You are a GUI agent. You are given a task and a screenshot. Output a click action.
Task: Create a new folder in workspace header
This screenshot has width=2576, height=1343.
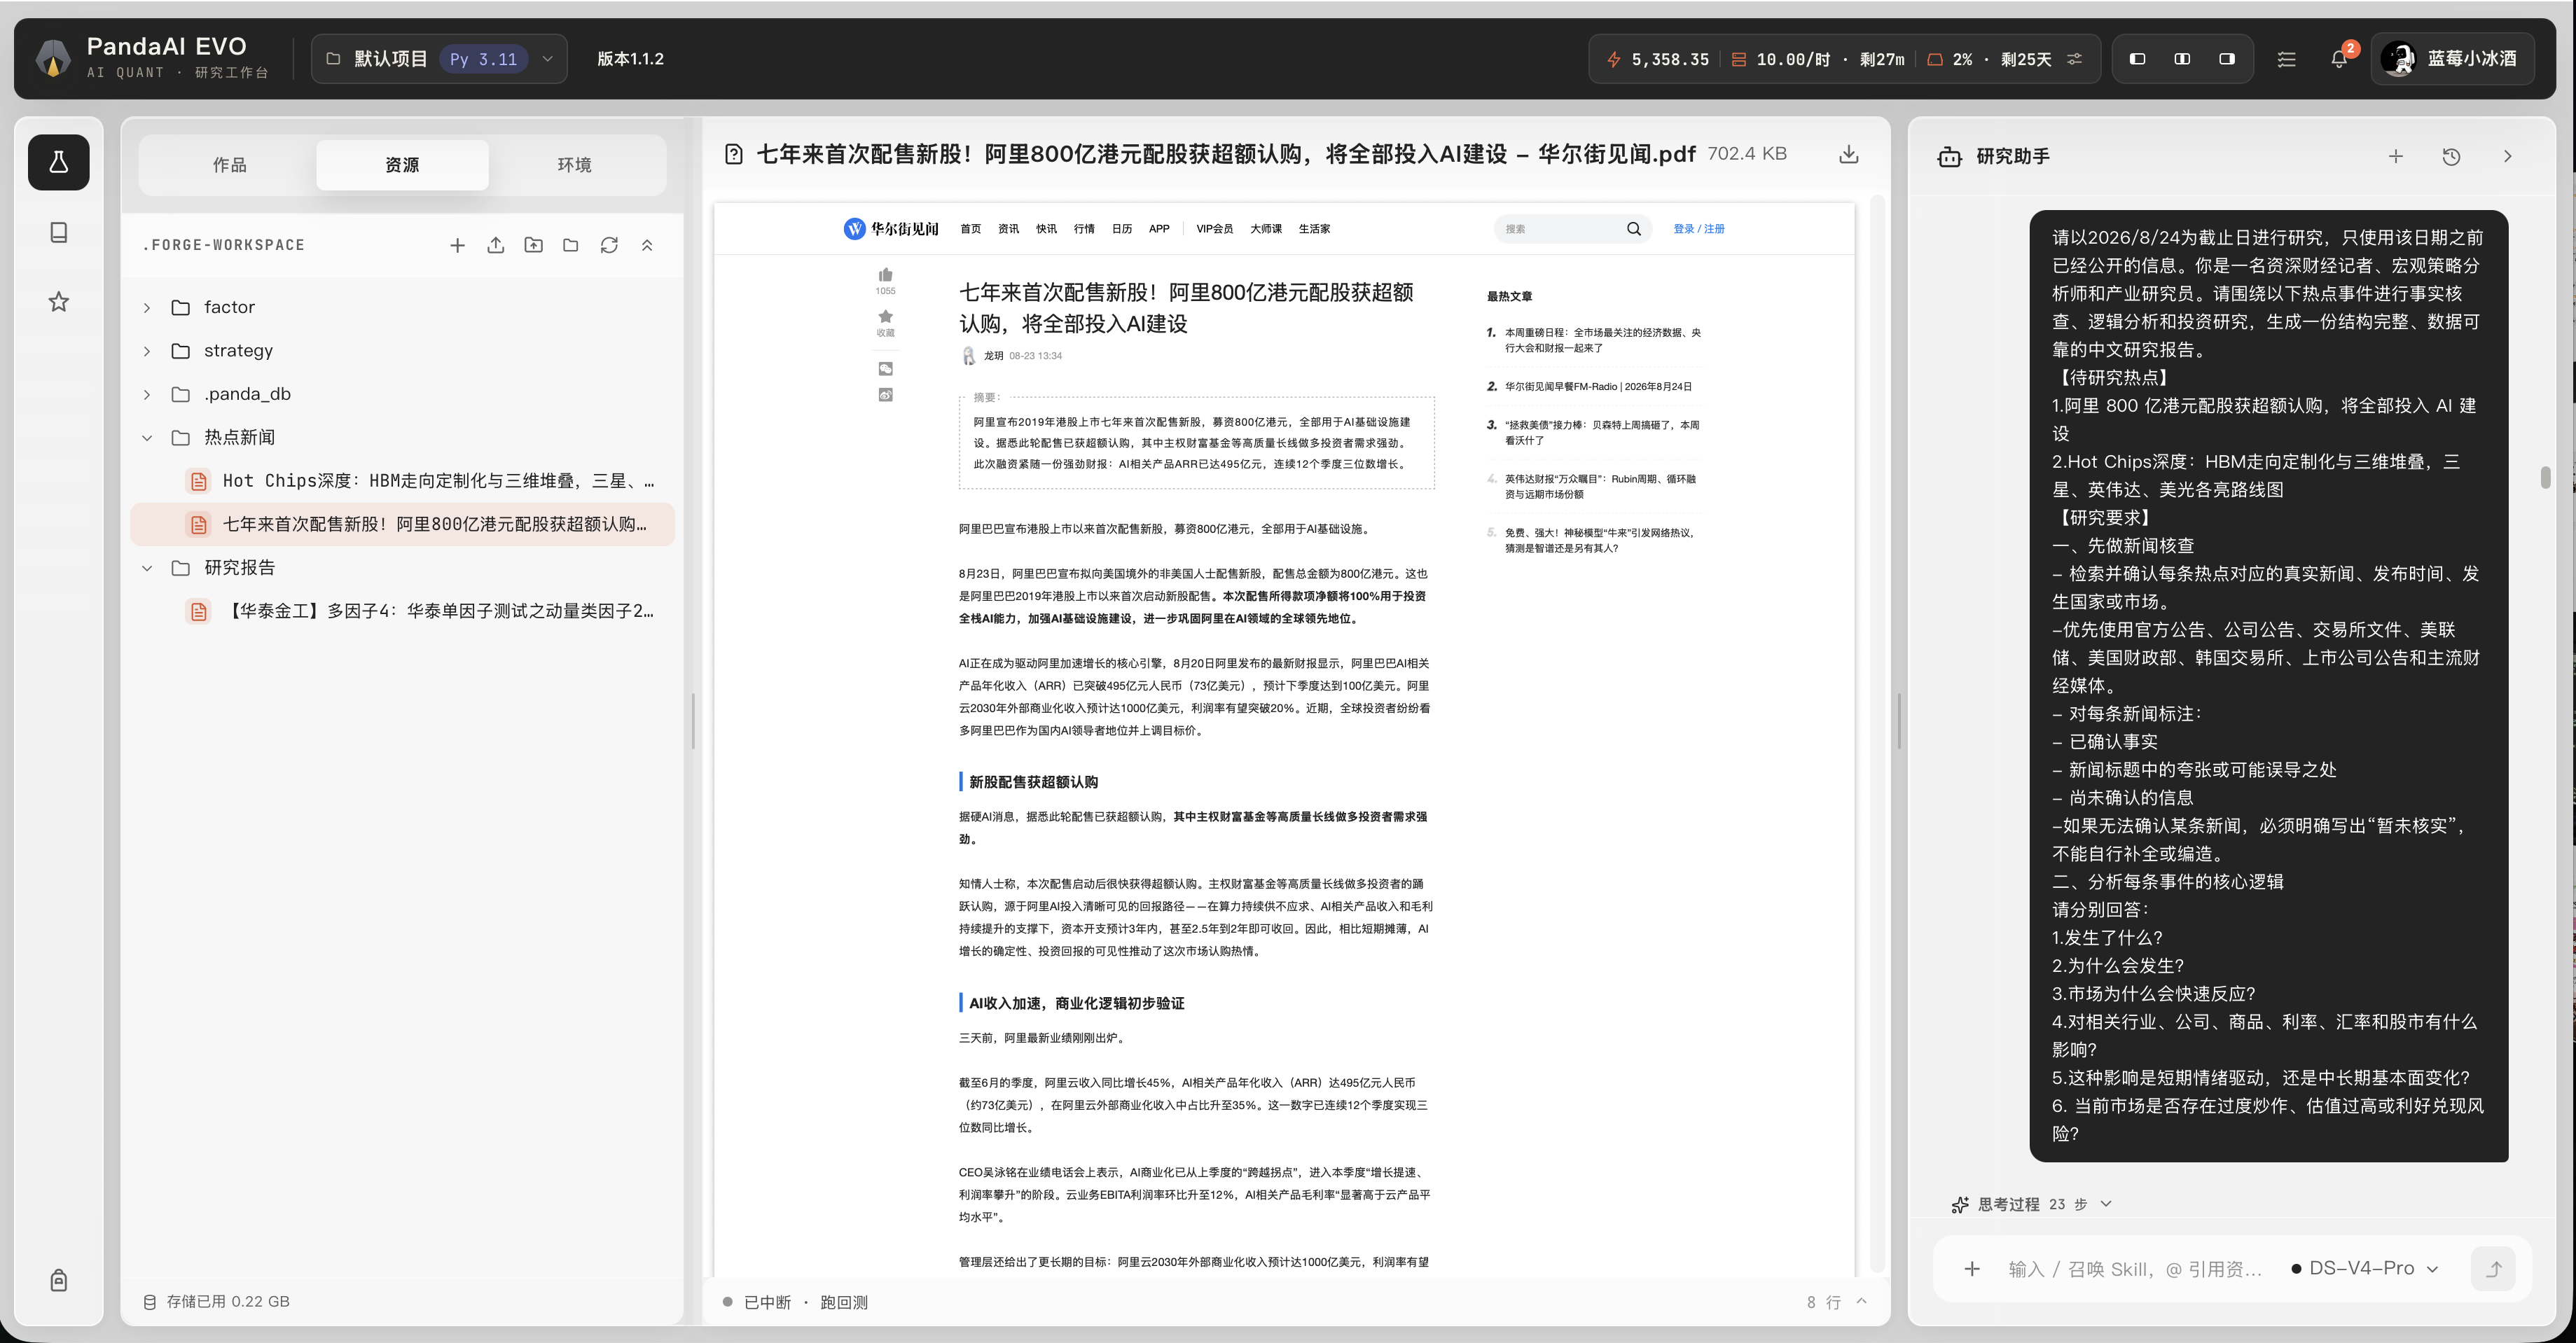[571, 245]
